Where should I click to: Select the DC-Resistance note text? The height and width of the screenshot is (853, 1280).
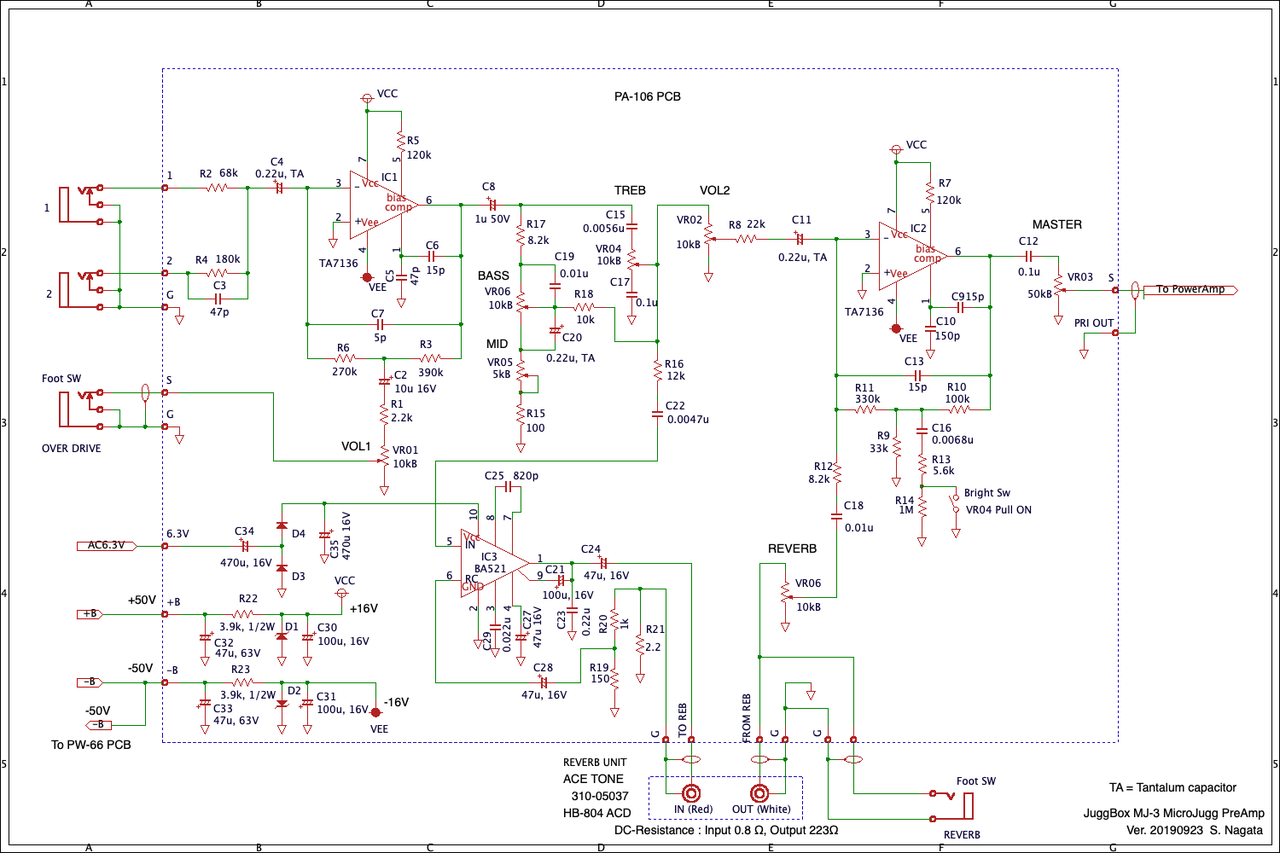726,830
